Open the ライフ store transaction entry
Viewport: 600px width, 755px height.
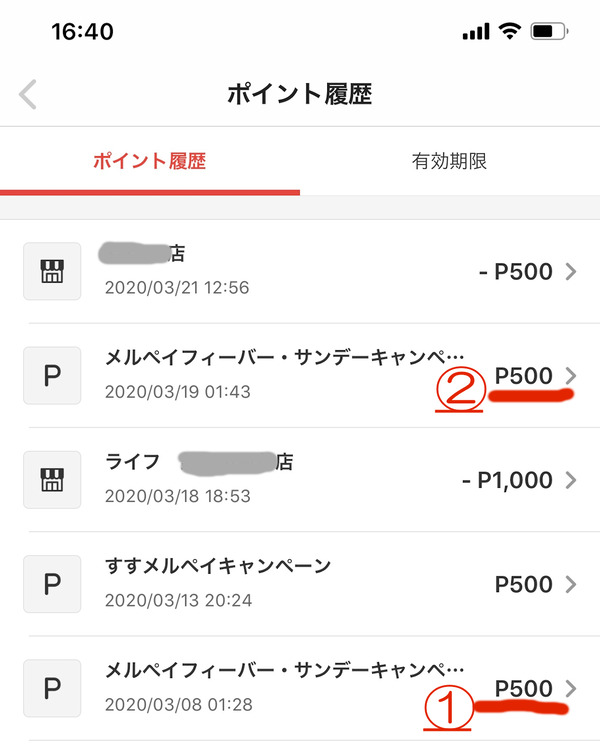300,480
